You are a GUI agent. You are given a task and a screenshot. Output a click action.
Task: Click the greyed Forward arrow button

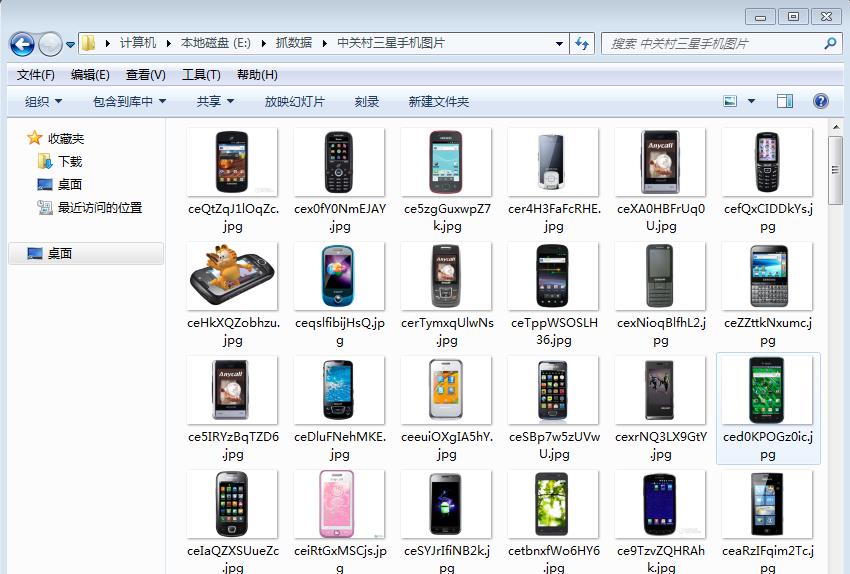click(x=50, y=44)
